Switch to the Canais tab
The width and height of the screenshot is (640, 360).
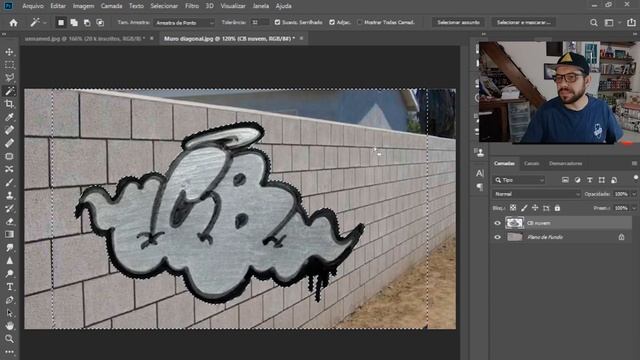(x=531, y=164)
